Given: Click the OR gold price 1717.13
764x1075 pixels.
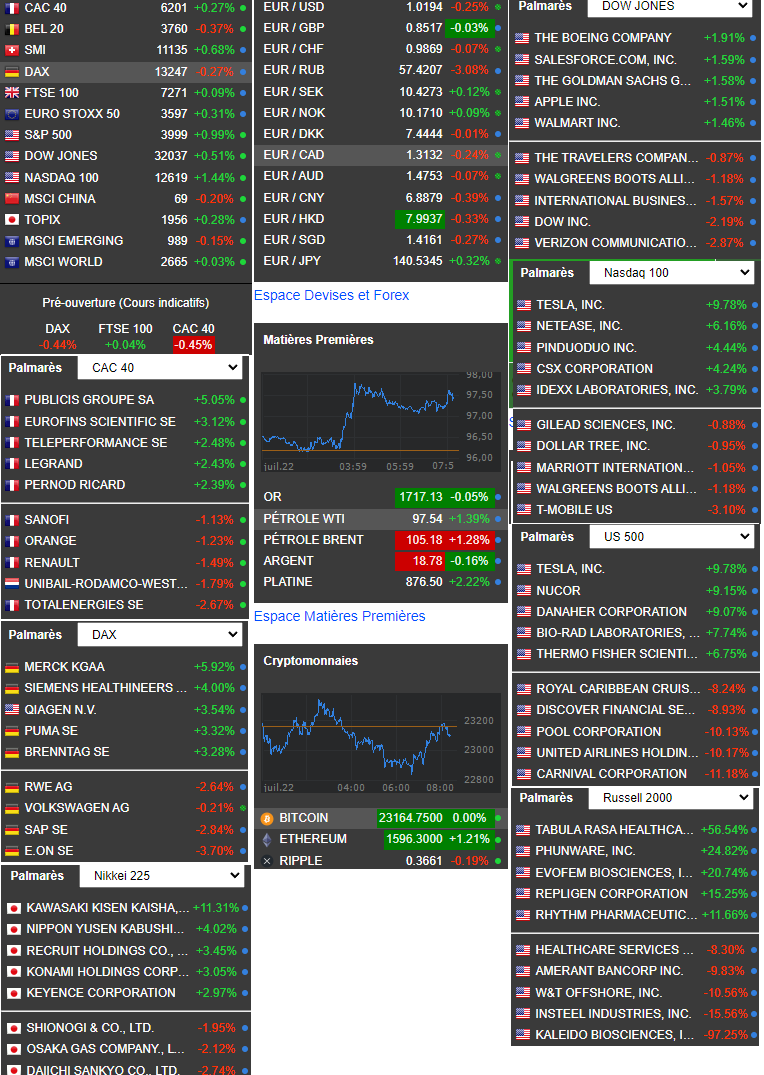Looking at the screenshot, I should (421, 497).
